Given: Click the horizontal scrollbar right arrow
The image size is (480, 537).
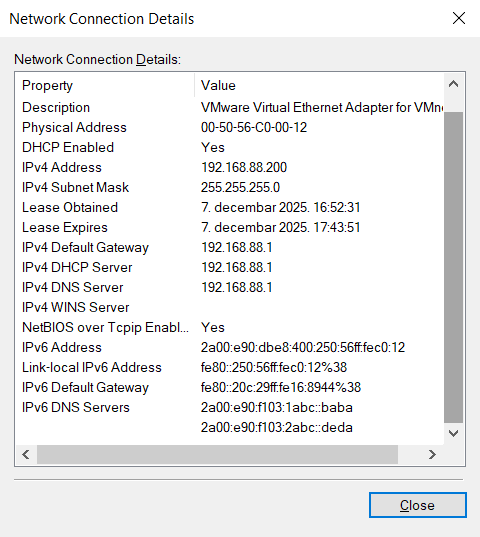Looking at the screenshot, I should 432,454.
